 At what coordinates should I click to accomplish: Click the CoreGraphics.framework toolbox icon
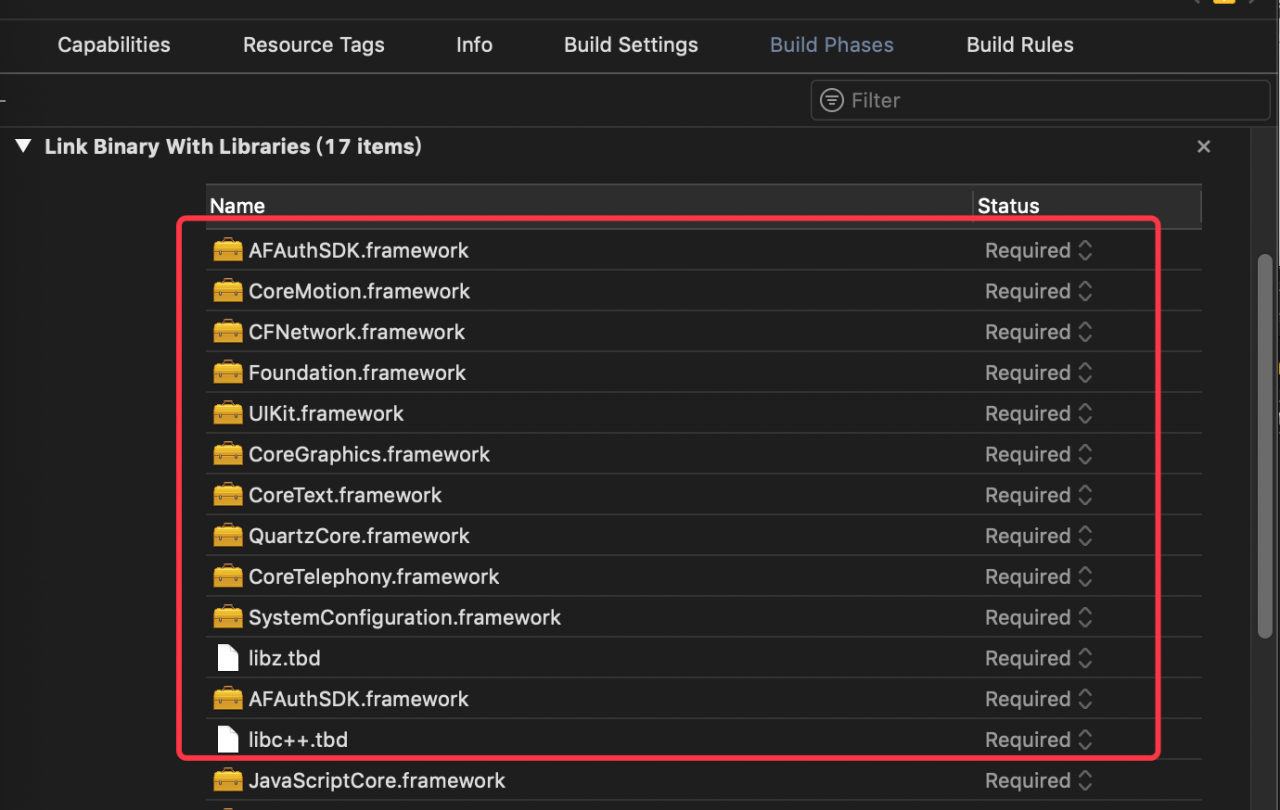coord(228,454)
